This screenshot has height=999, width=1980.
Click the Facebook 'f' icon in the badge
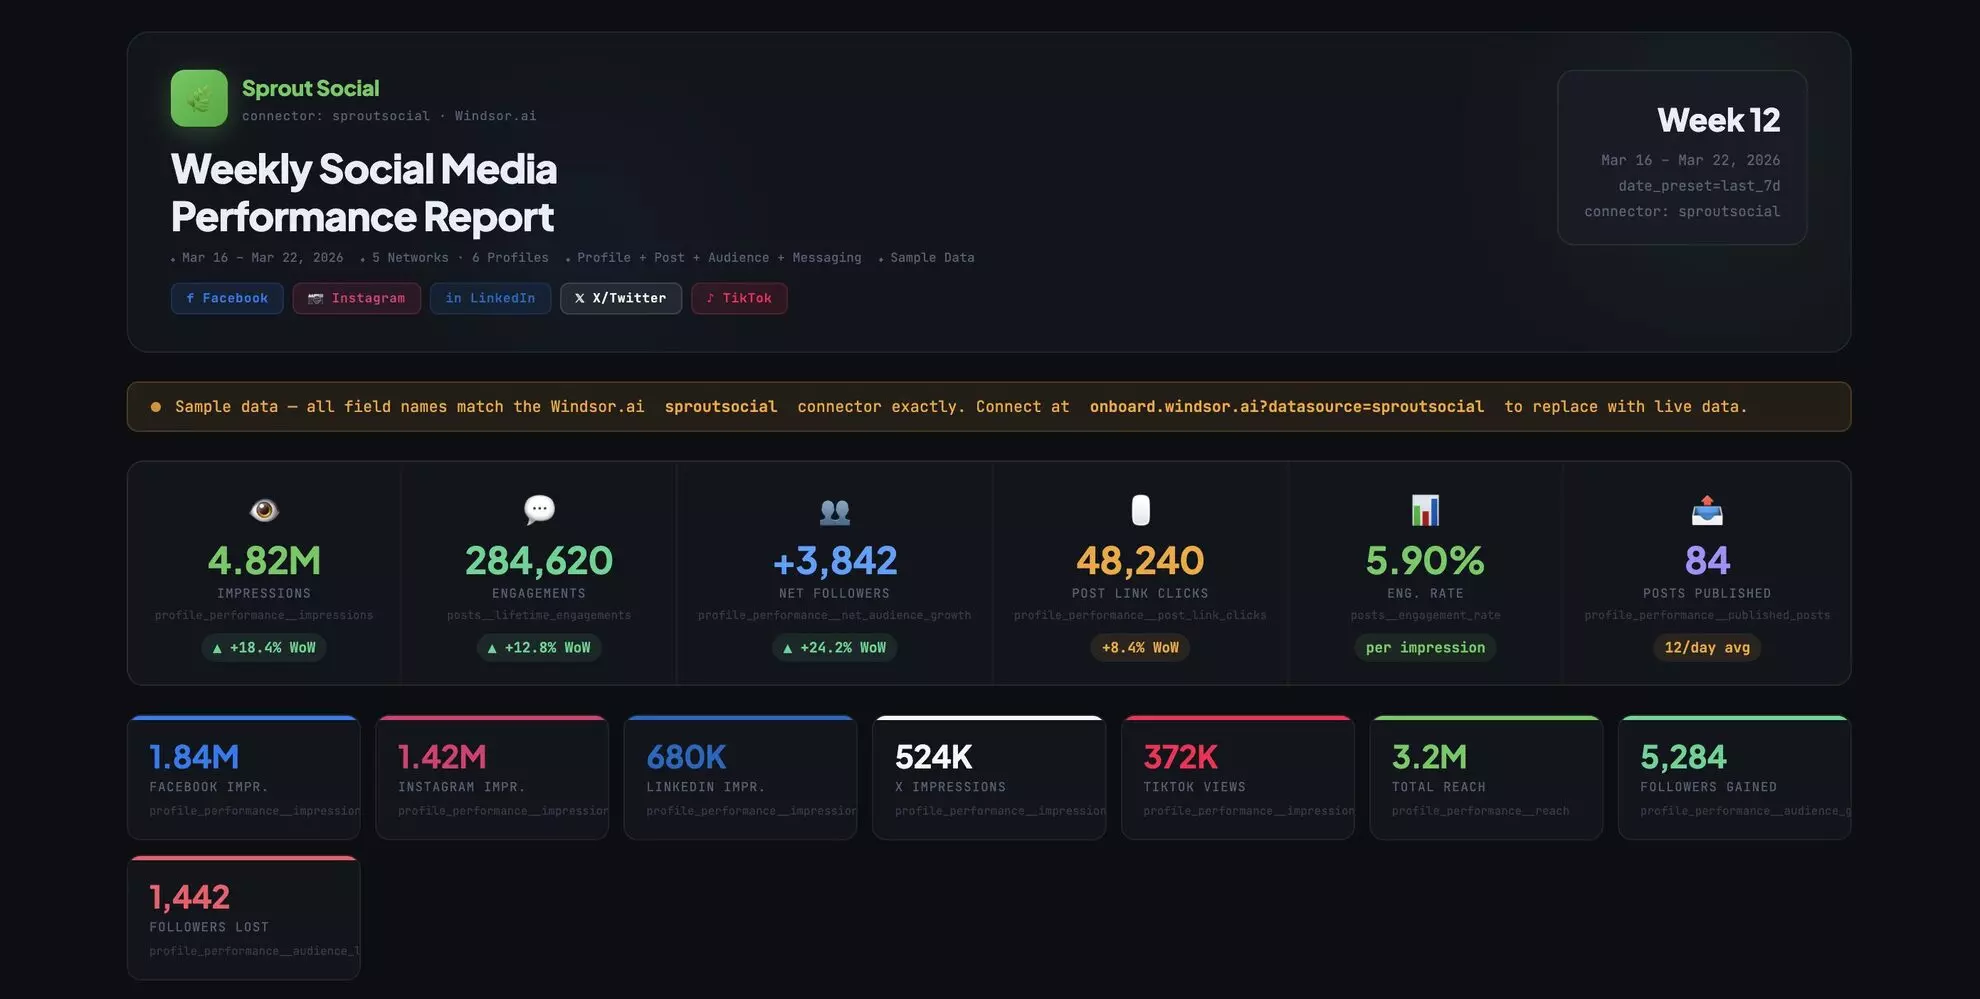click(x=190, y=298)
